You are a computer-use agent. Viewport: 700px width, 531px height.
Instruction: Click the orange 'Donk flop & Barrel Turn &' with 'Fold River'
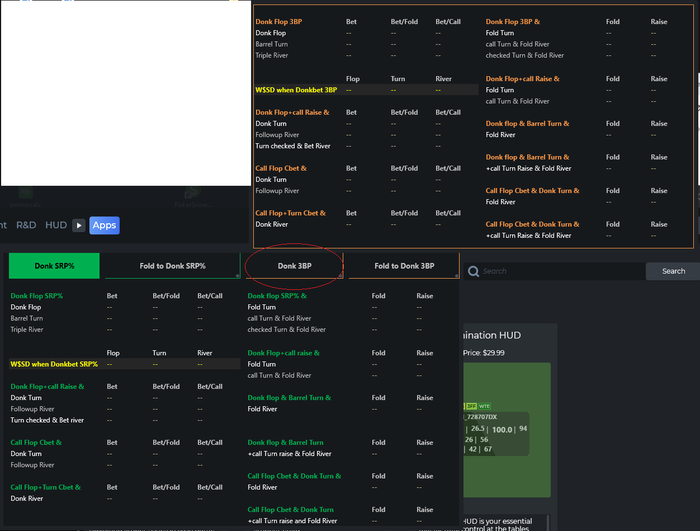(x=527, y=124)
